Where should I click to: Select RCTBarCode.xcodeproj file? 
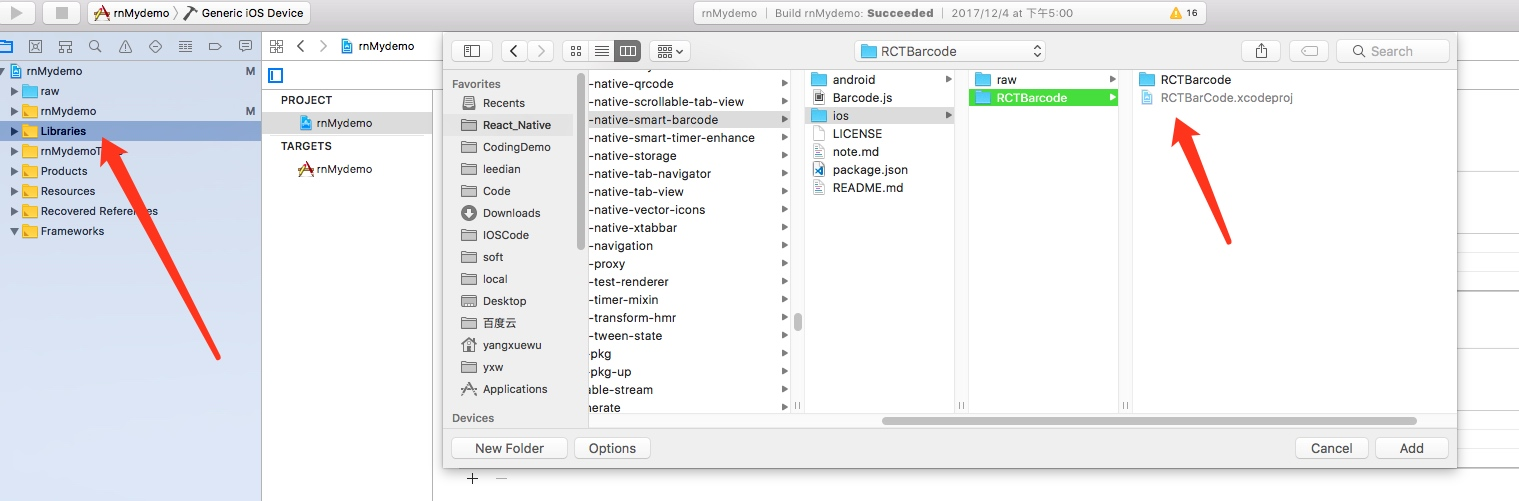[x=1216, y=98]
